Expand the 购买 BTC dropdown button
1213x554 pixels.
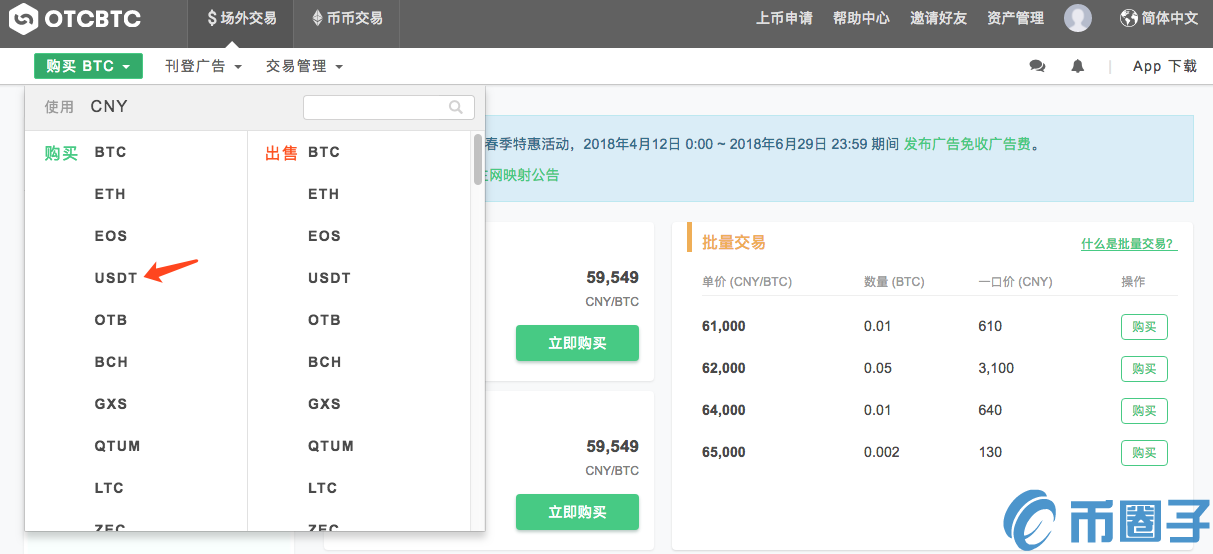coord(88,66)
